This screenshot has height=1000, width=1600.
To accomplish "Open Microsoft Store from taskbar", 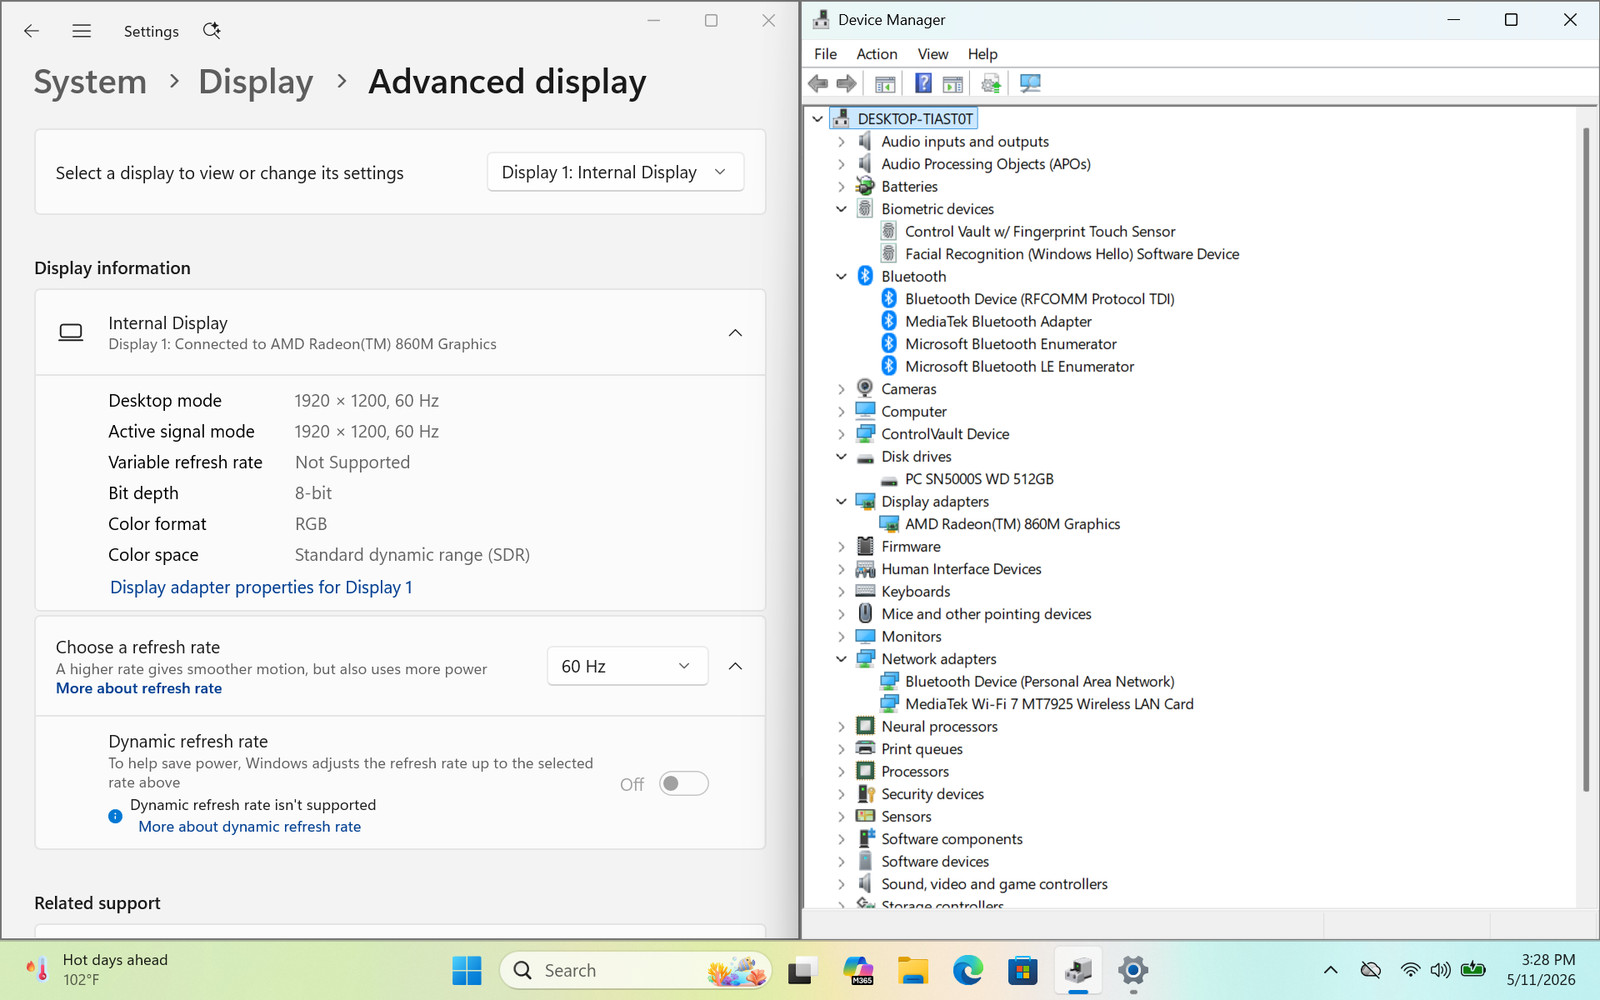I will [x=1022, y=970].
